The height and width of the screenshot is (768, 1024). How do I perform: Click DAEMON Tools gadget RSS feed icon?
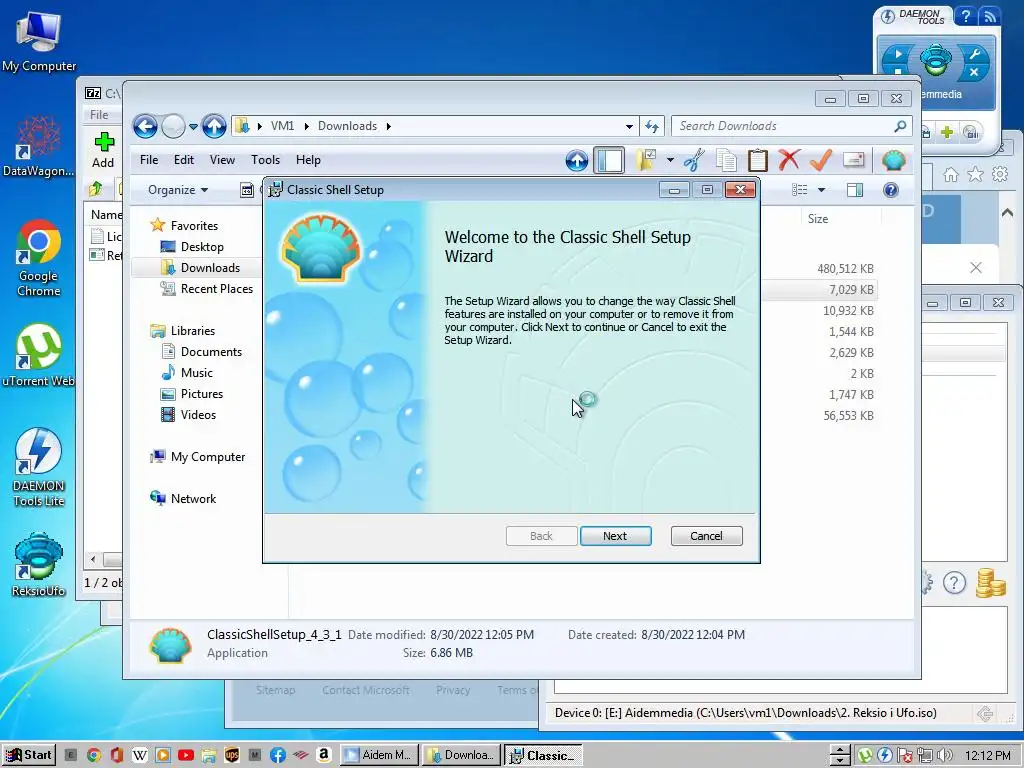pyautogui.click(x=990, y=16)
